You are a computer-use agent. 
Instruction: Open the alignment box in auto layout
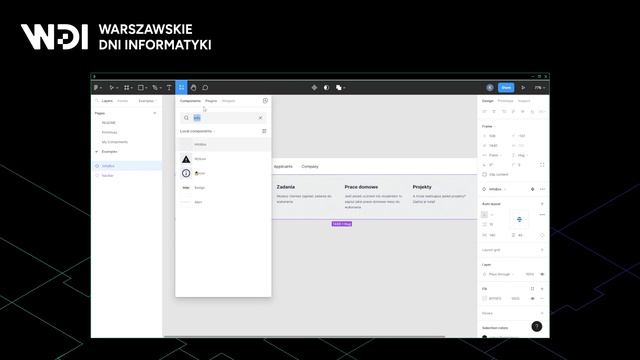pyautogui.click(x=519, y=220)
